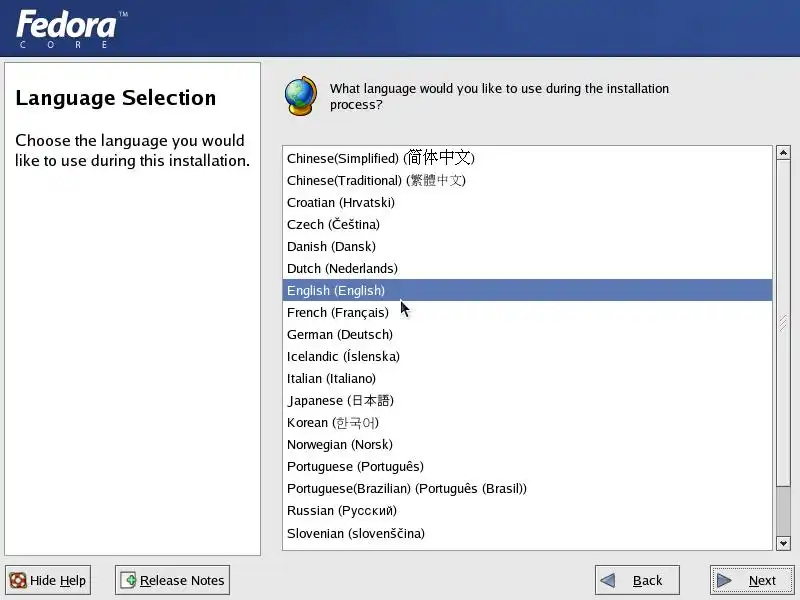Image resolution: width=800 pixels, height=600 pixels.
Task: Choose Italian (Italiano) from the list
Action: click(527, 379)
